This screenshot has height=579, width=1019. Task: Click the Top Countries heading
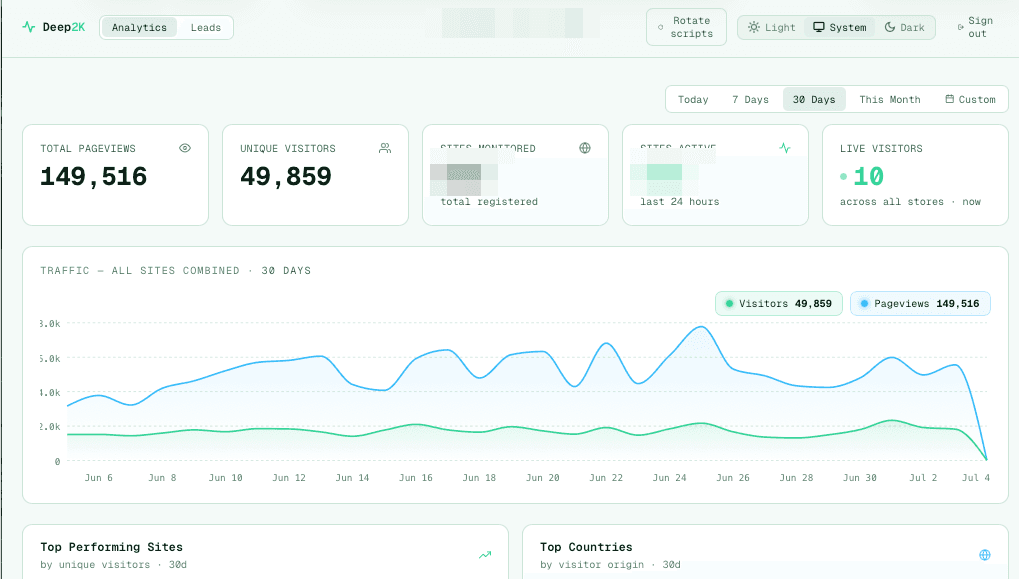(x=586, y=547)
